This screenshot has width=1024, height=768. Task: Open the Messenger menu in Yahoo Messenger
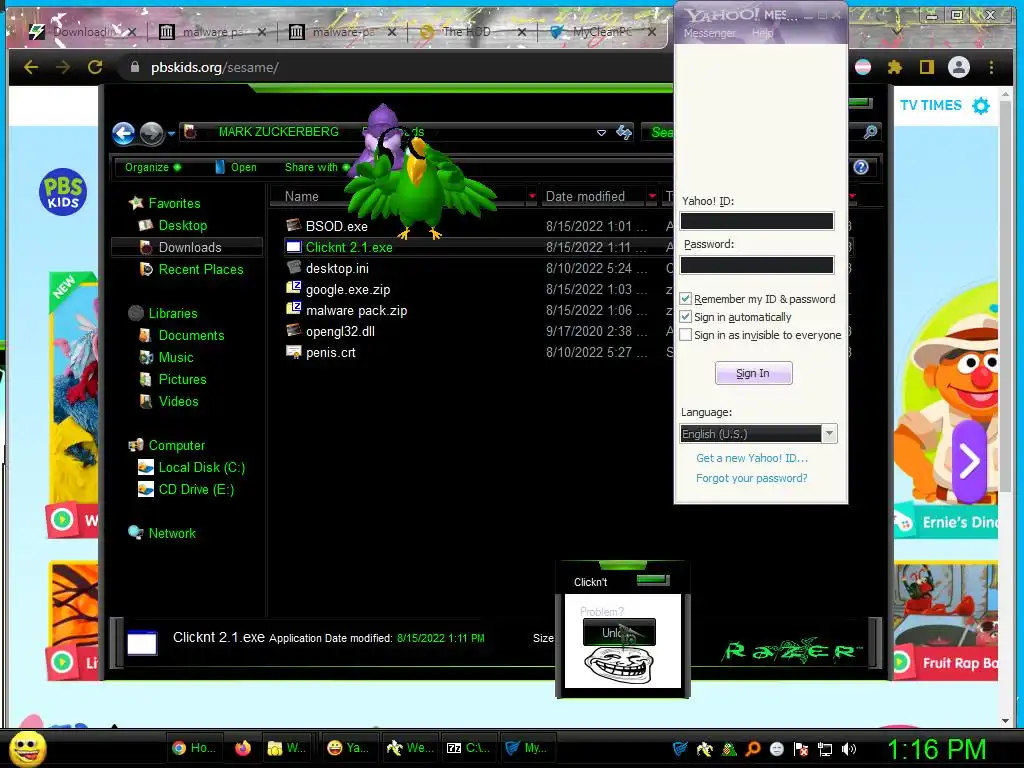click(x=709, y=33)
